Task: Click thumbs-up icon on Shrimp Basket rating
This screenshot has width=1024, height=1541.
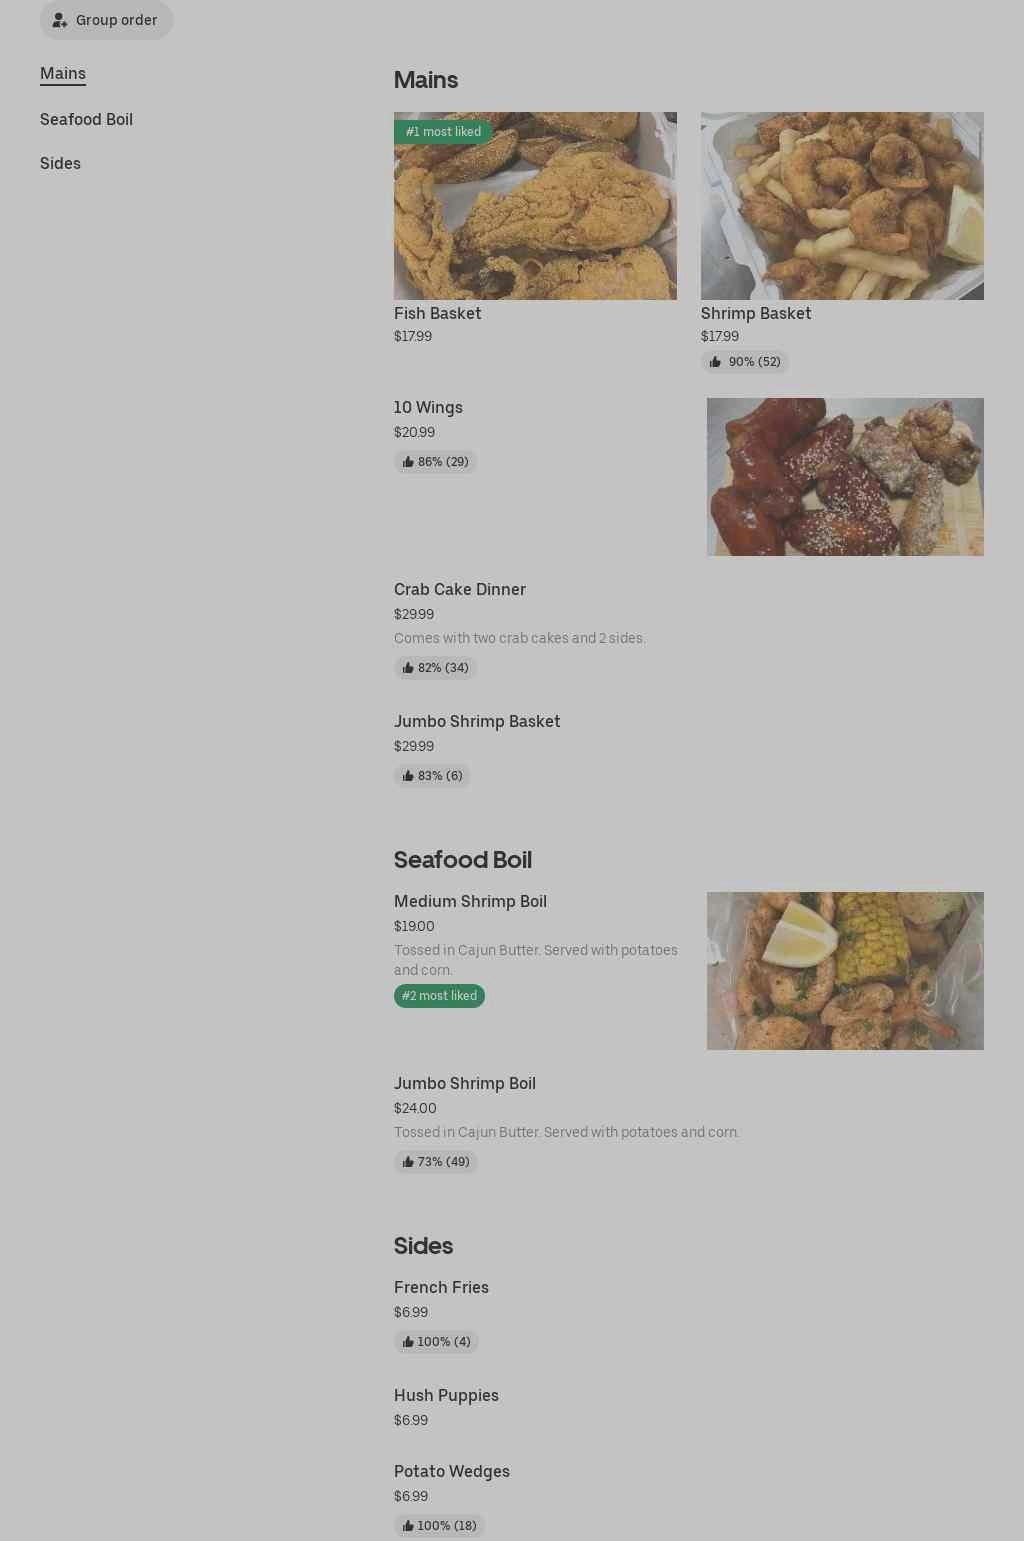Action: (x=715, y=362)
